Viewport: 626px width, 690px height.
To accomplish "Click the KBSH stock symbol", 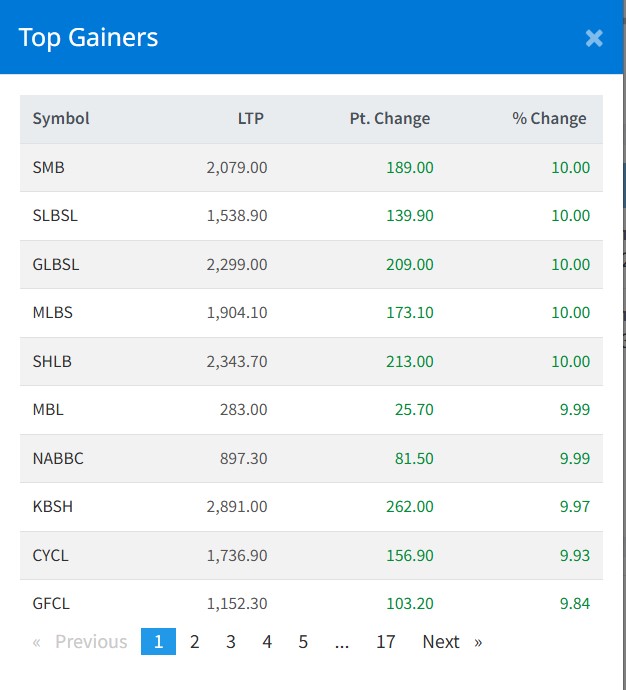I will [52, 507].
